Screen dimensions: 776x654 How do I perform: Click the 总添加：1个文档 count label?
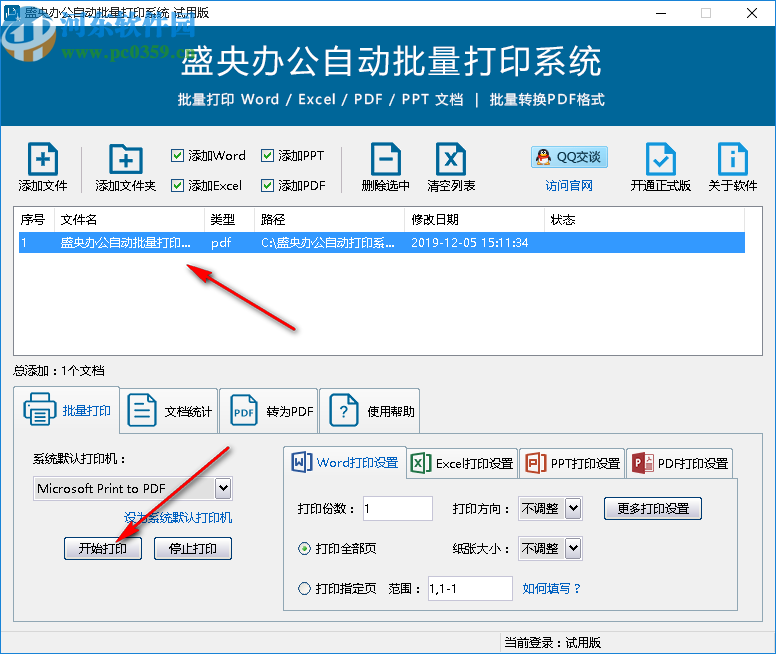[x=58, y=370]
